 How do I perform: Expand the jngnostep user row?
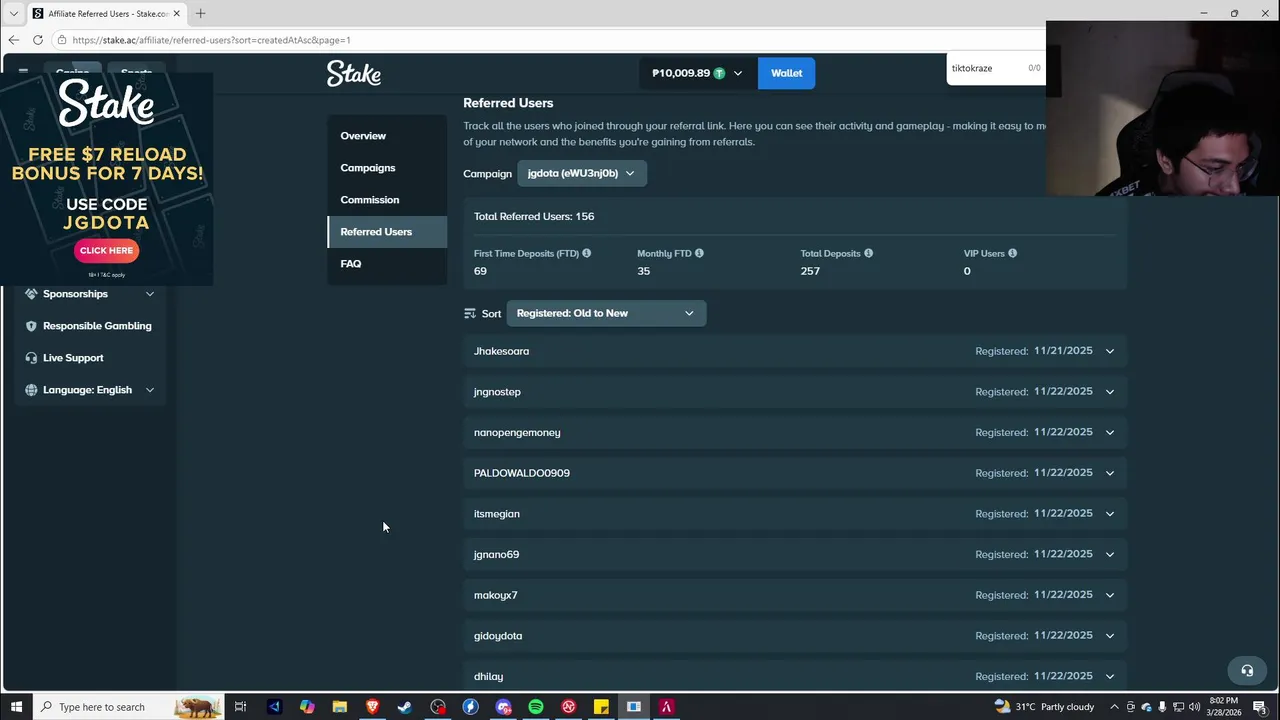[795, 392]
